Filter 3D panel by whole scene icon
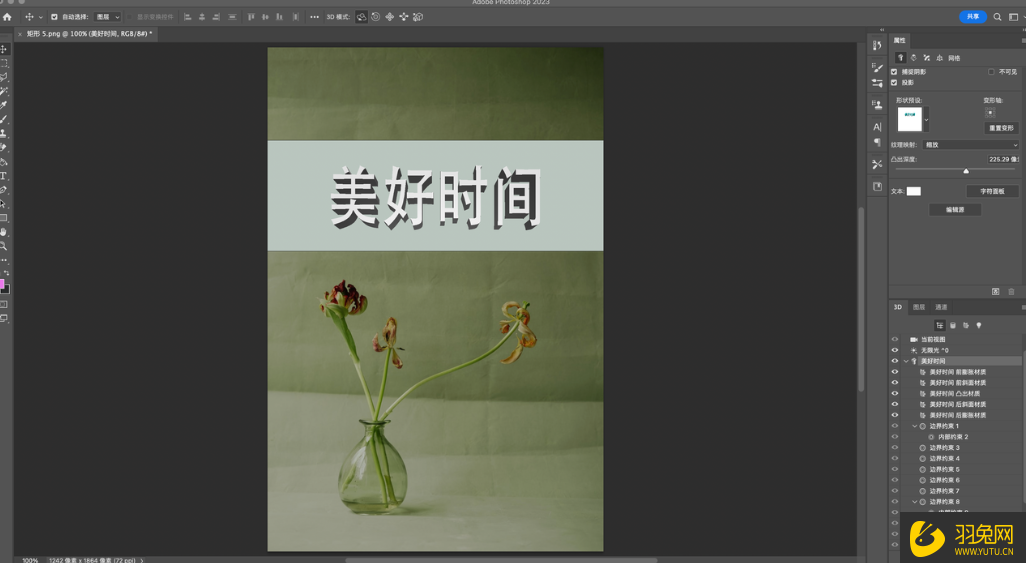This screenshot has height=563, width=1026. click(x=940, y=325)
